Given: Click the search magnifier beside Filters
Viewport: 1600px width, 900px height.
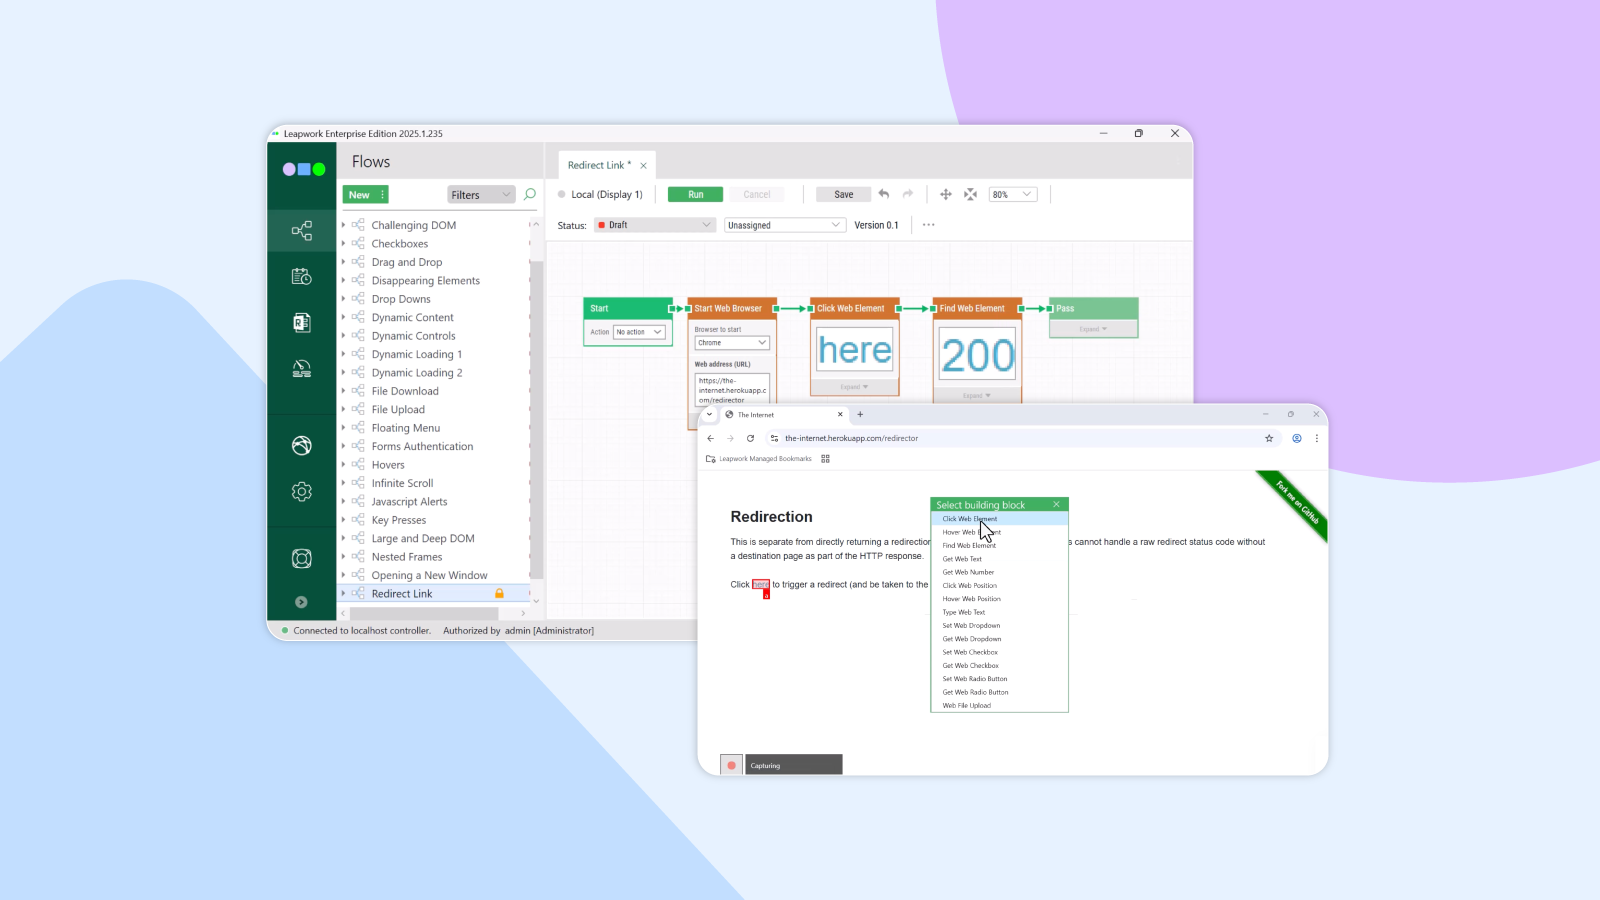Looking at the screenshot, I should click(530, 194).
